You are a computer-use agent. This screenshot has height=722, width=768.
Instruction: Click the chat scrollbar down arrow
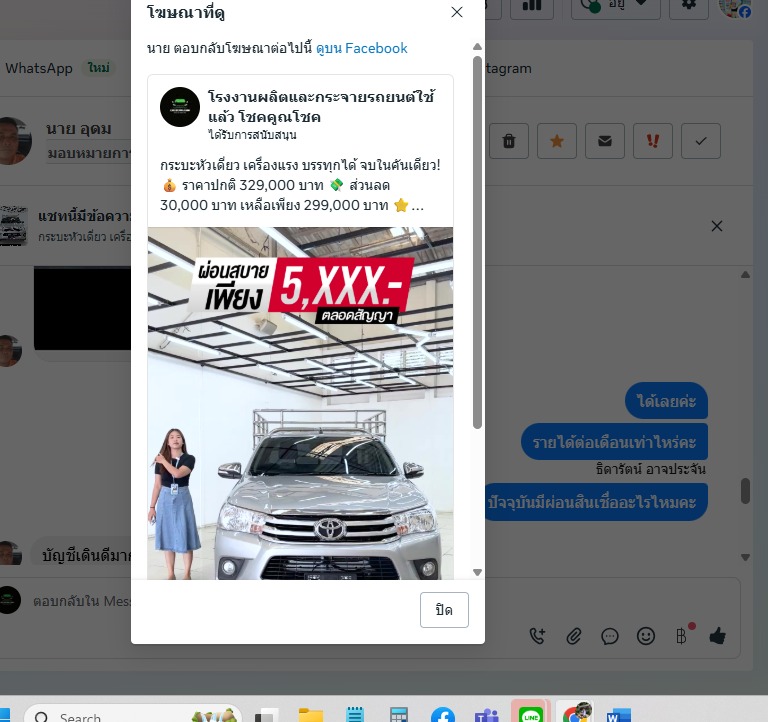click(745, 557)
